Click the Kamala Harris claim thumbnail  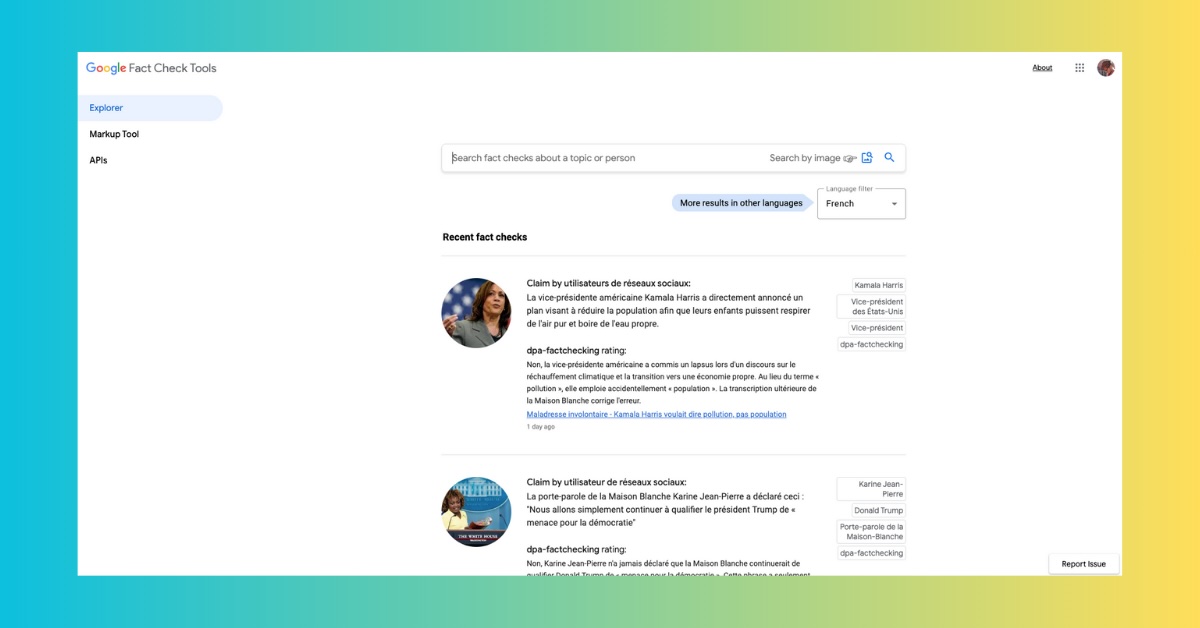point(476,313)
